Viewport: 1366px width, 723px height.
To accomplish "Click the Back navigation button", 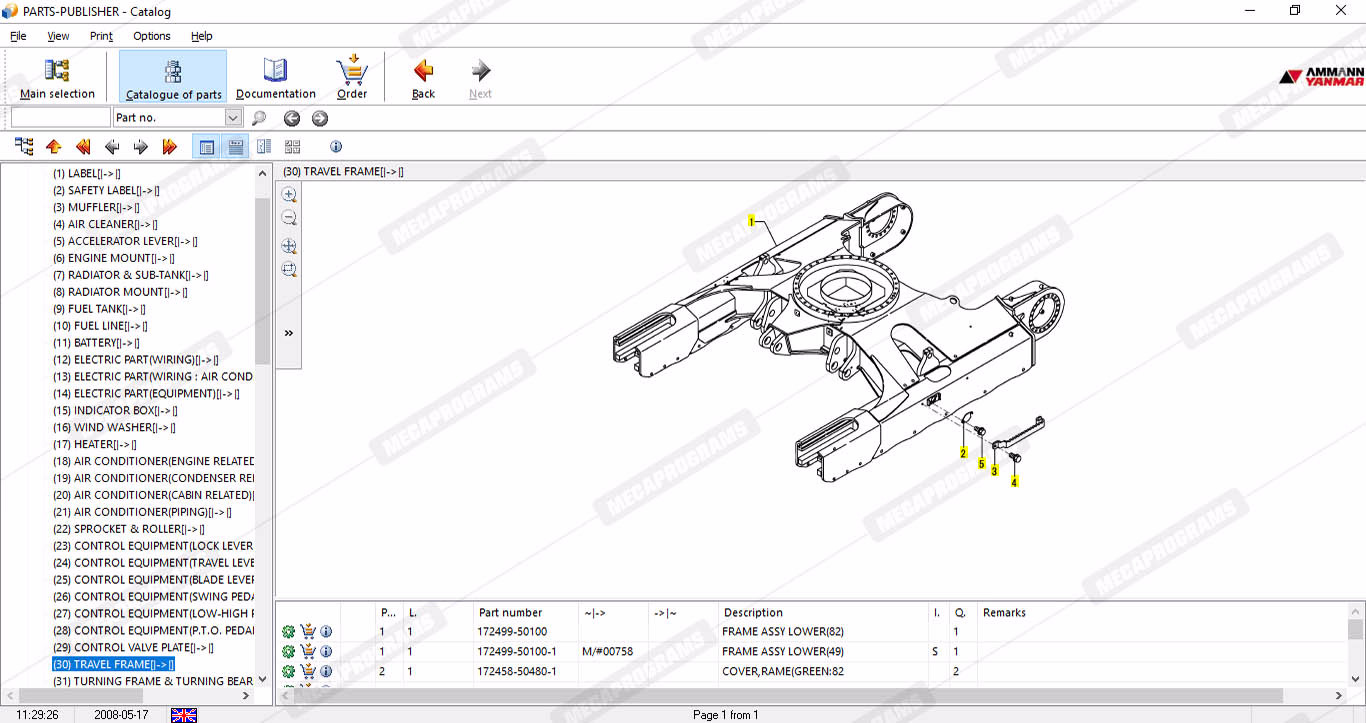I will pyautogui.click(x=423, y=77).
